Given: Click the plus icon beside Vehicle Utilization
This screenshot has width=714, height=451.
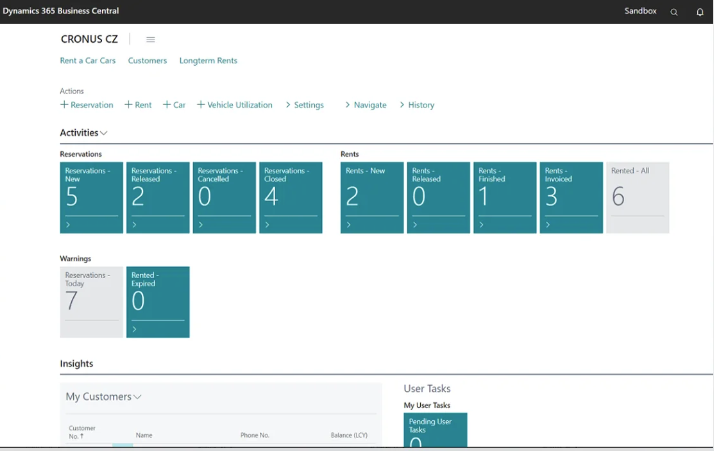Looking at the screenshot, I should [x=201, y=105].
